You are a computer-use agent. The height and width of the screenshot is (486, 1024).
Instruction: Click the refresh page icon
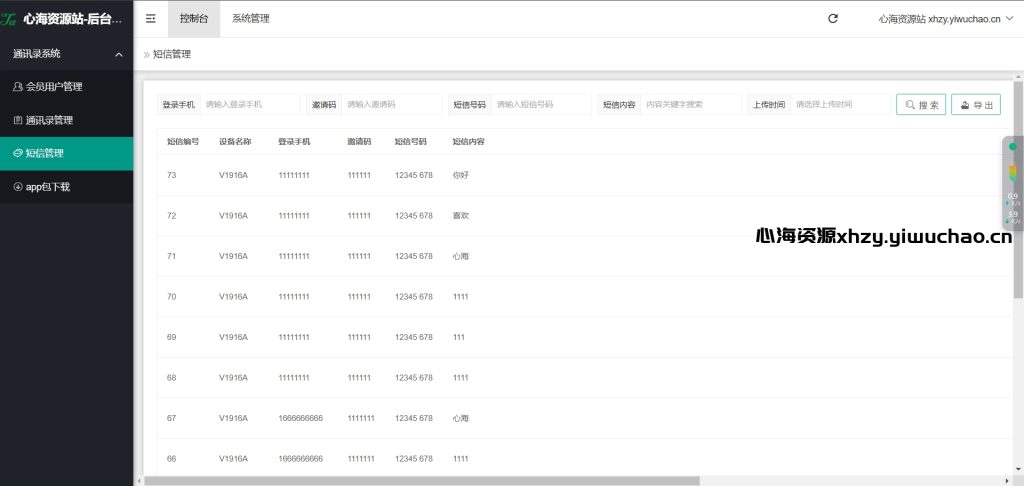(x=833, y=19)
